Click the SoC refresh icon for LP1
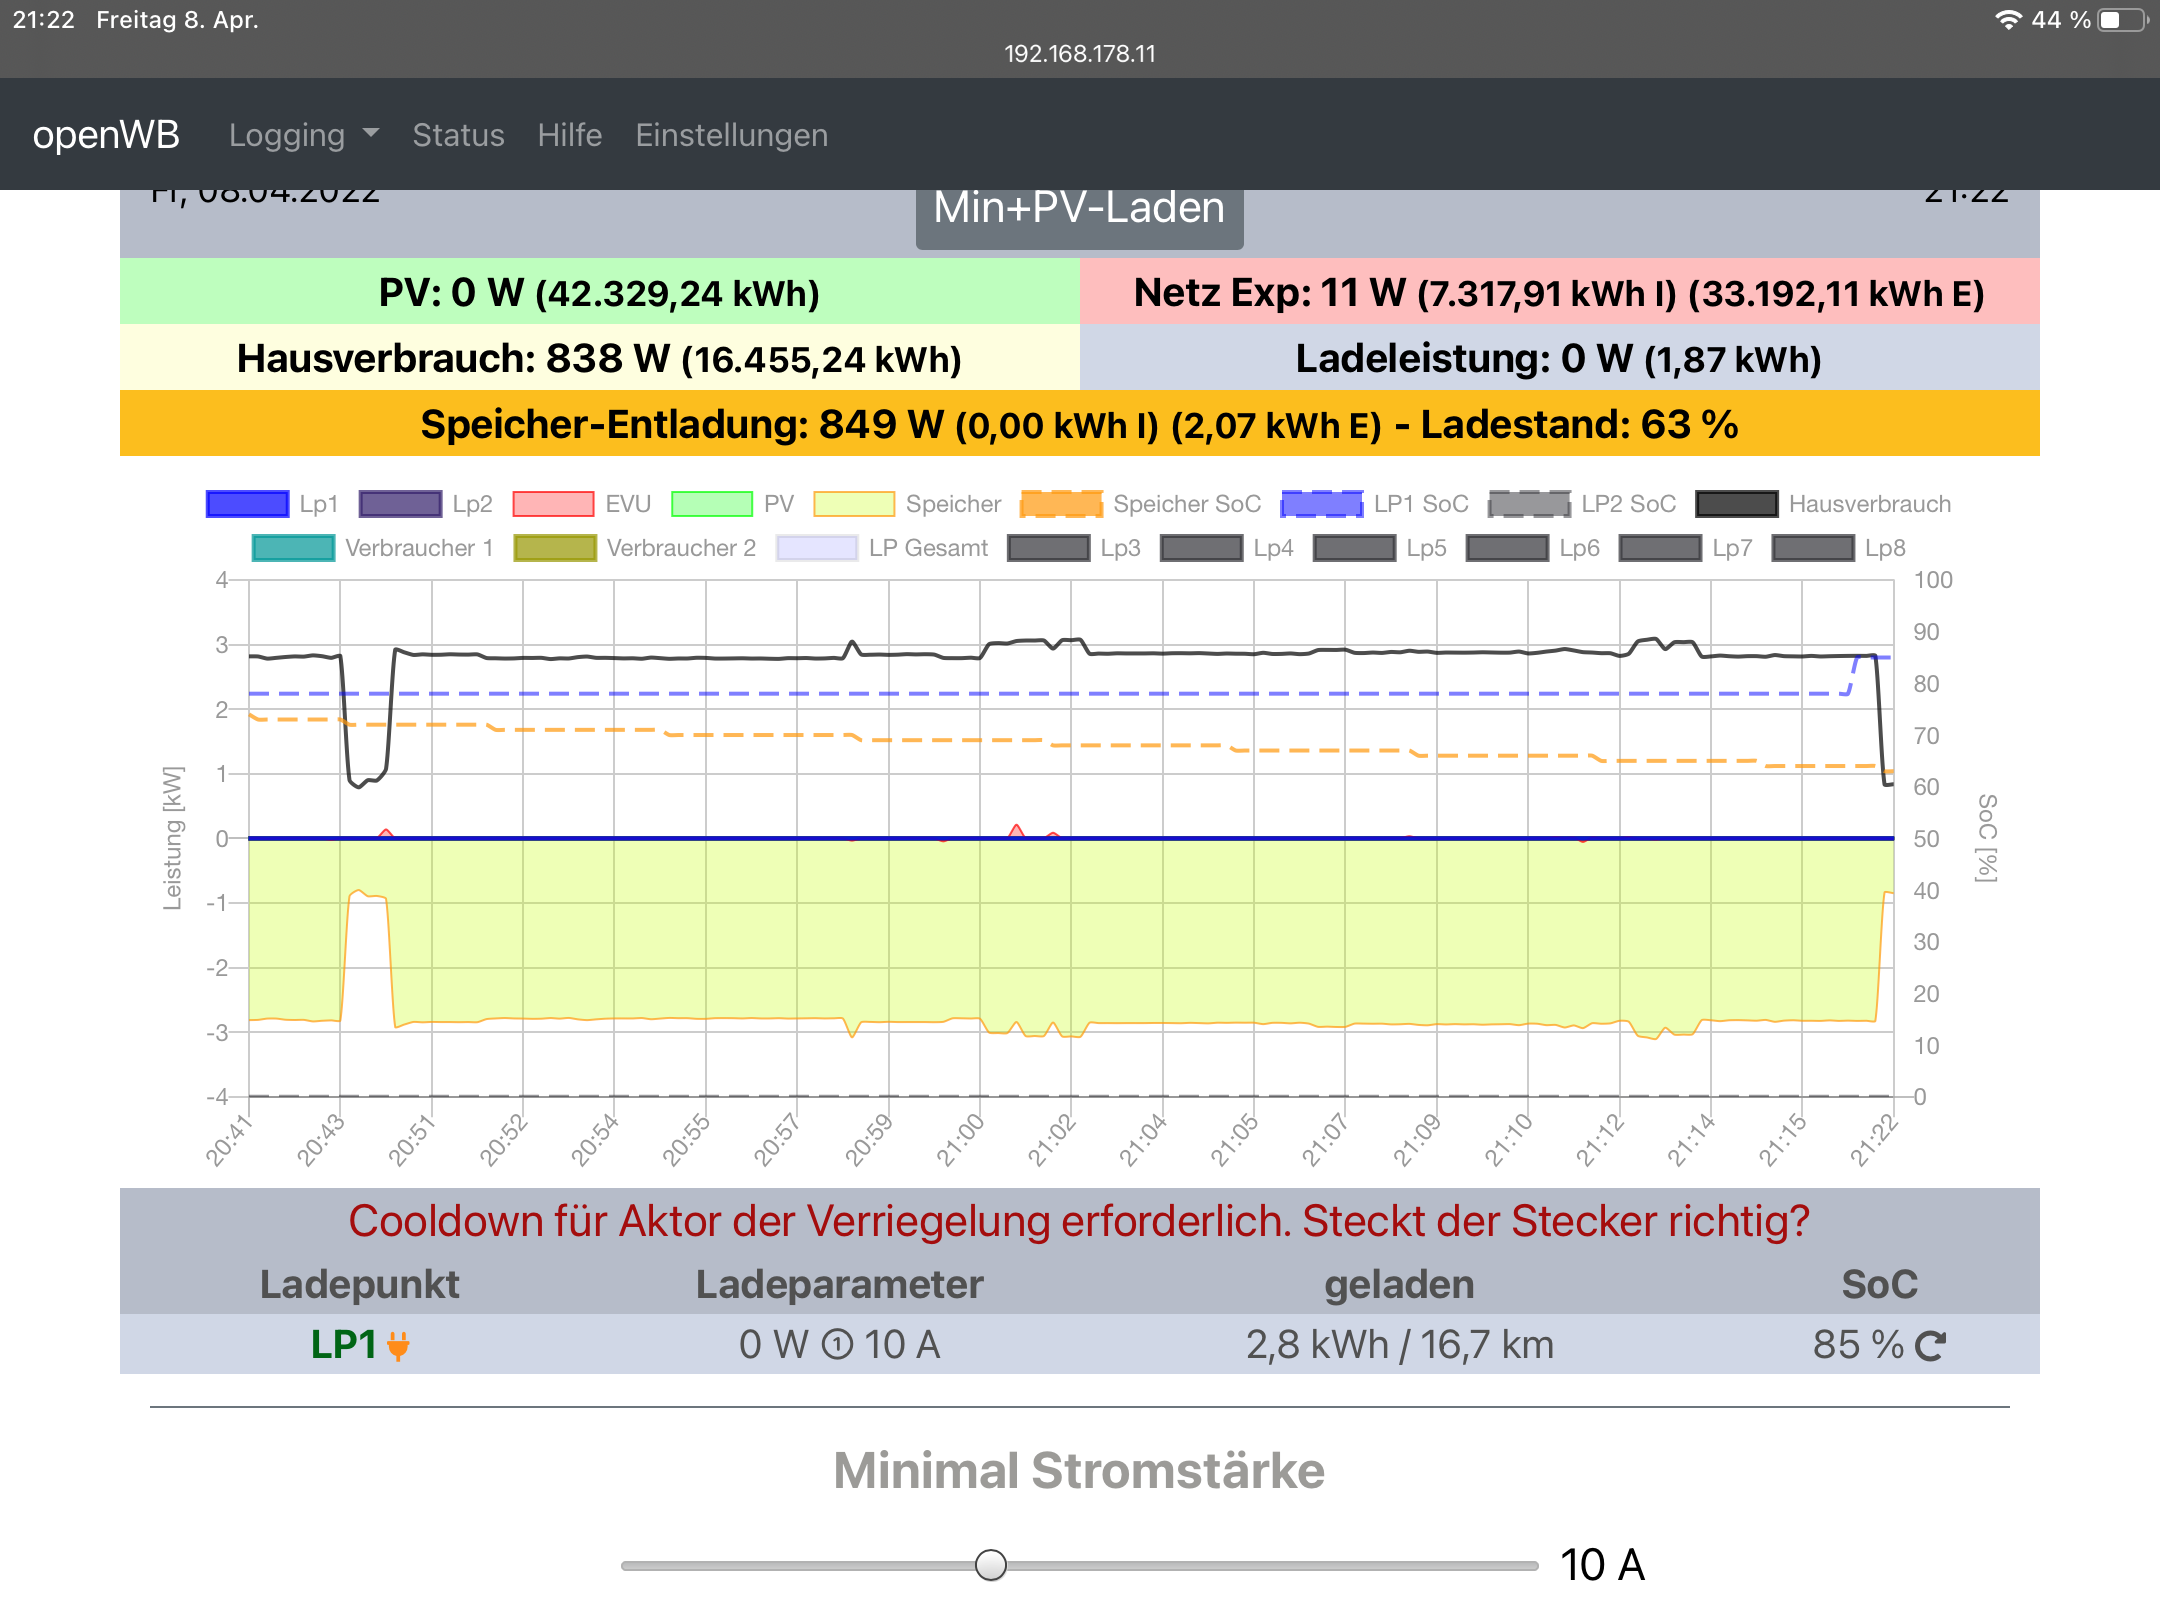This screenshot has height=1620, width=2160. coord(1930,1346)
